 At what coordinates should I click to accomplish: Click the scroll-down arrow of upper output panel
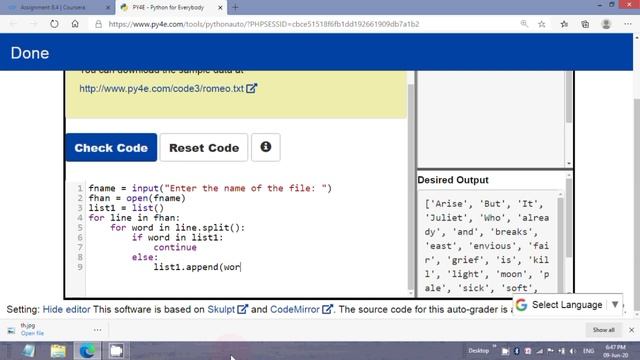569,164
